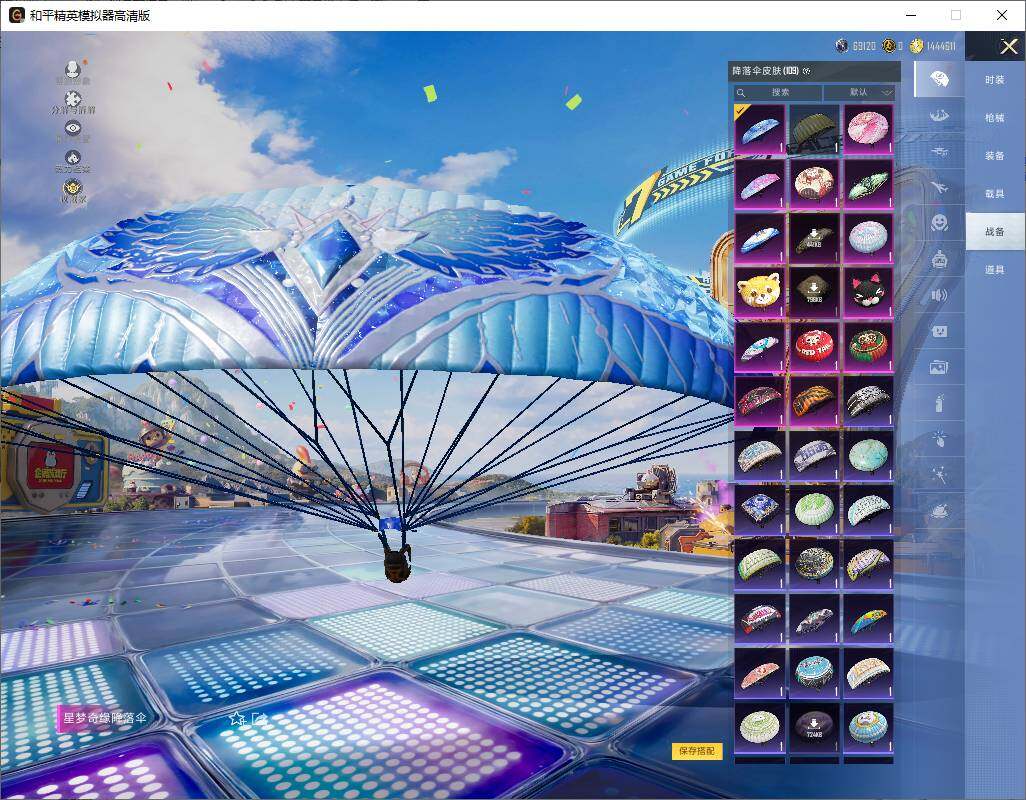Click the 星梦奇缘降落伞 skin name label

[x=105, y=718]
